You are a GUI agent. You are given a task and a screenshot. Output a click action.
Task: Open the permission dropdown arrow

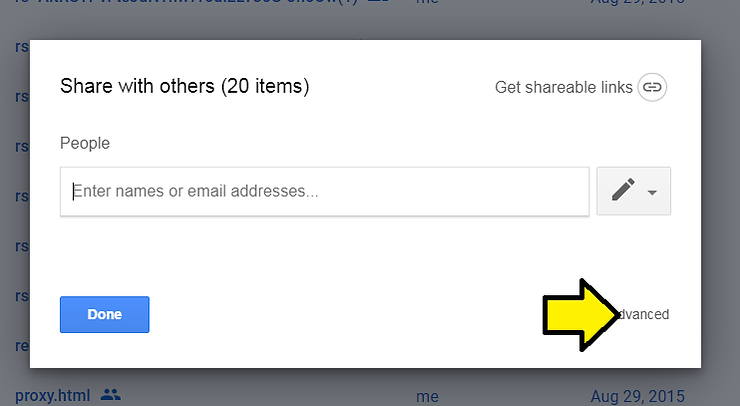point(652,192)
